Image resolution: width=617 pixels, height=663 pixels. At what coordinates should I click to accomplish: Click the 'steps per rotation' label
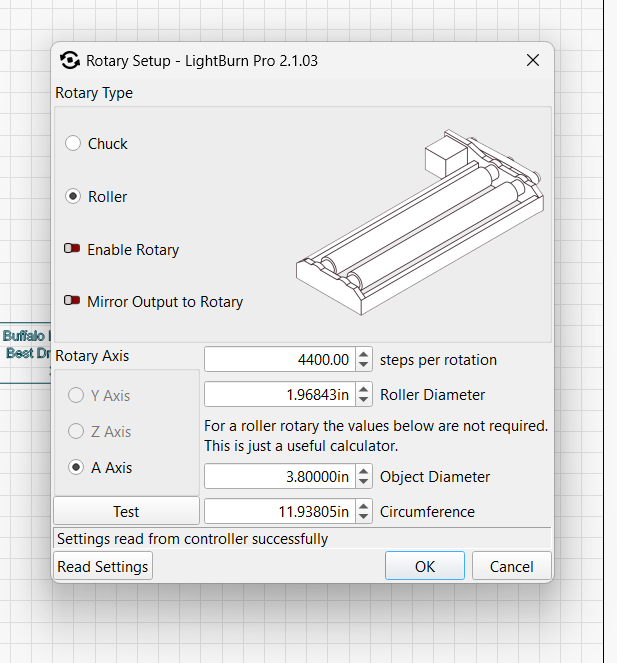[438, 360]
